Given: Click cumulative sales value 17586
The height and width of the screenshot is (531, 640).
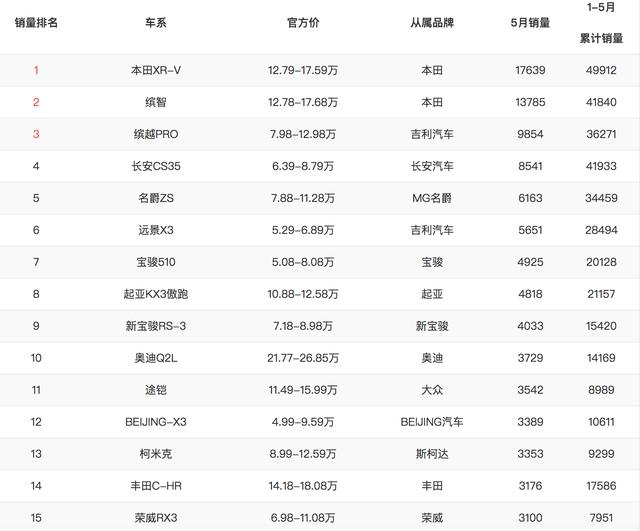Looking at the screenshot, I should click(601, 486).
